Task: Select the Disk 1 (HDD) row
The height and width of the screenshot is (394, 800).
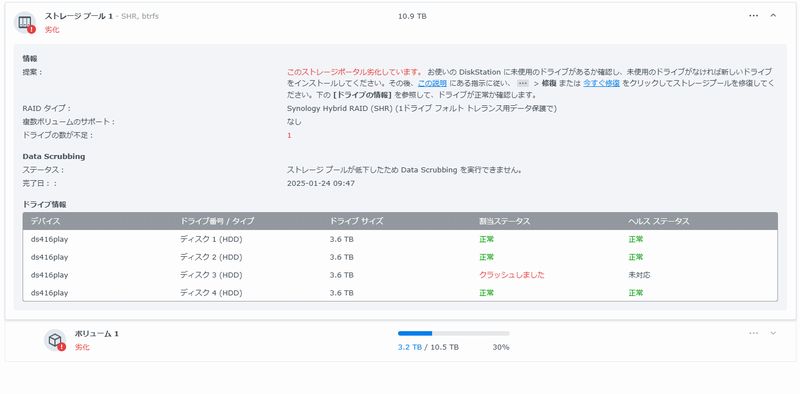Action: (400, 239)
